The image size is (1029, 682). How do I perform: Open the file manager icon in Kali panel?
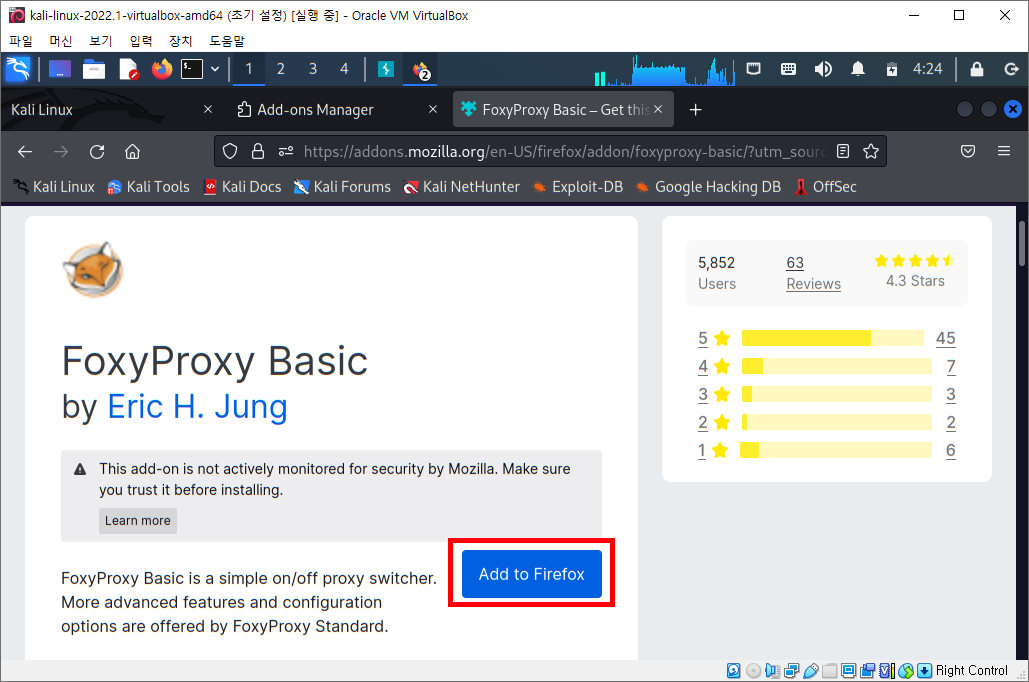coord(94,69)
